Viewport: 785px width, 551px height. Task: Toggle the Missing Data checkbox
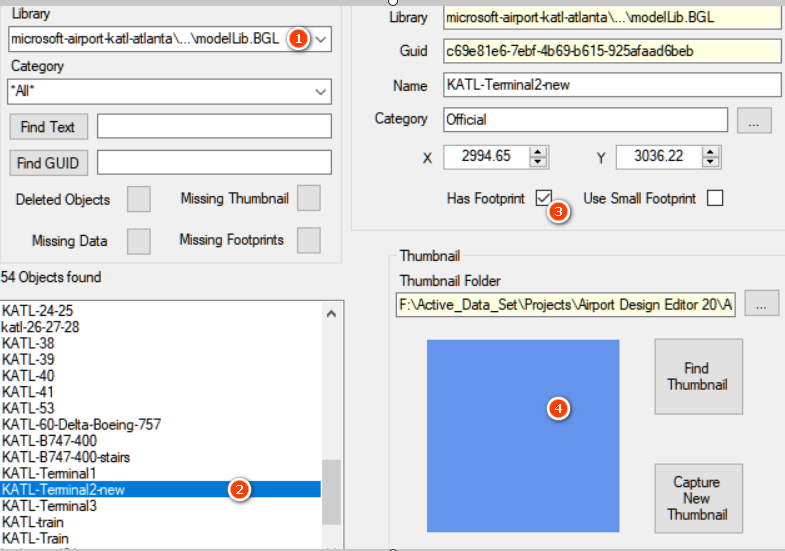[x=139, y=241]
